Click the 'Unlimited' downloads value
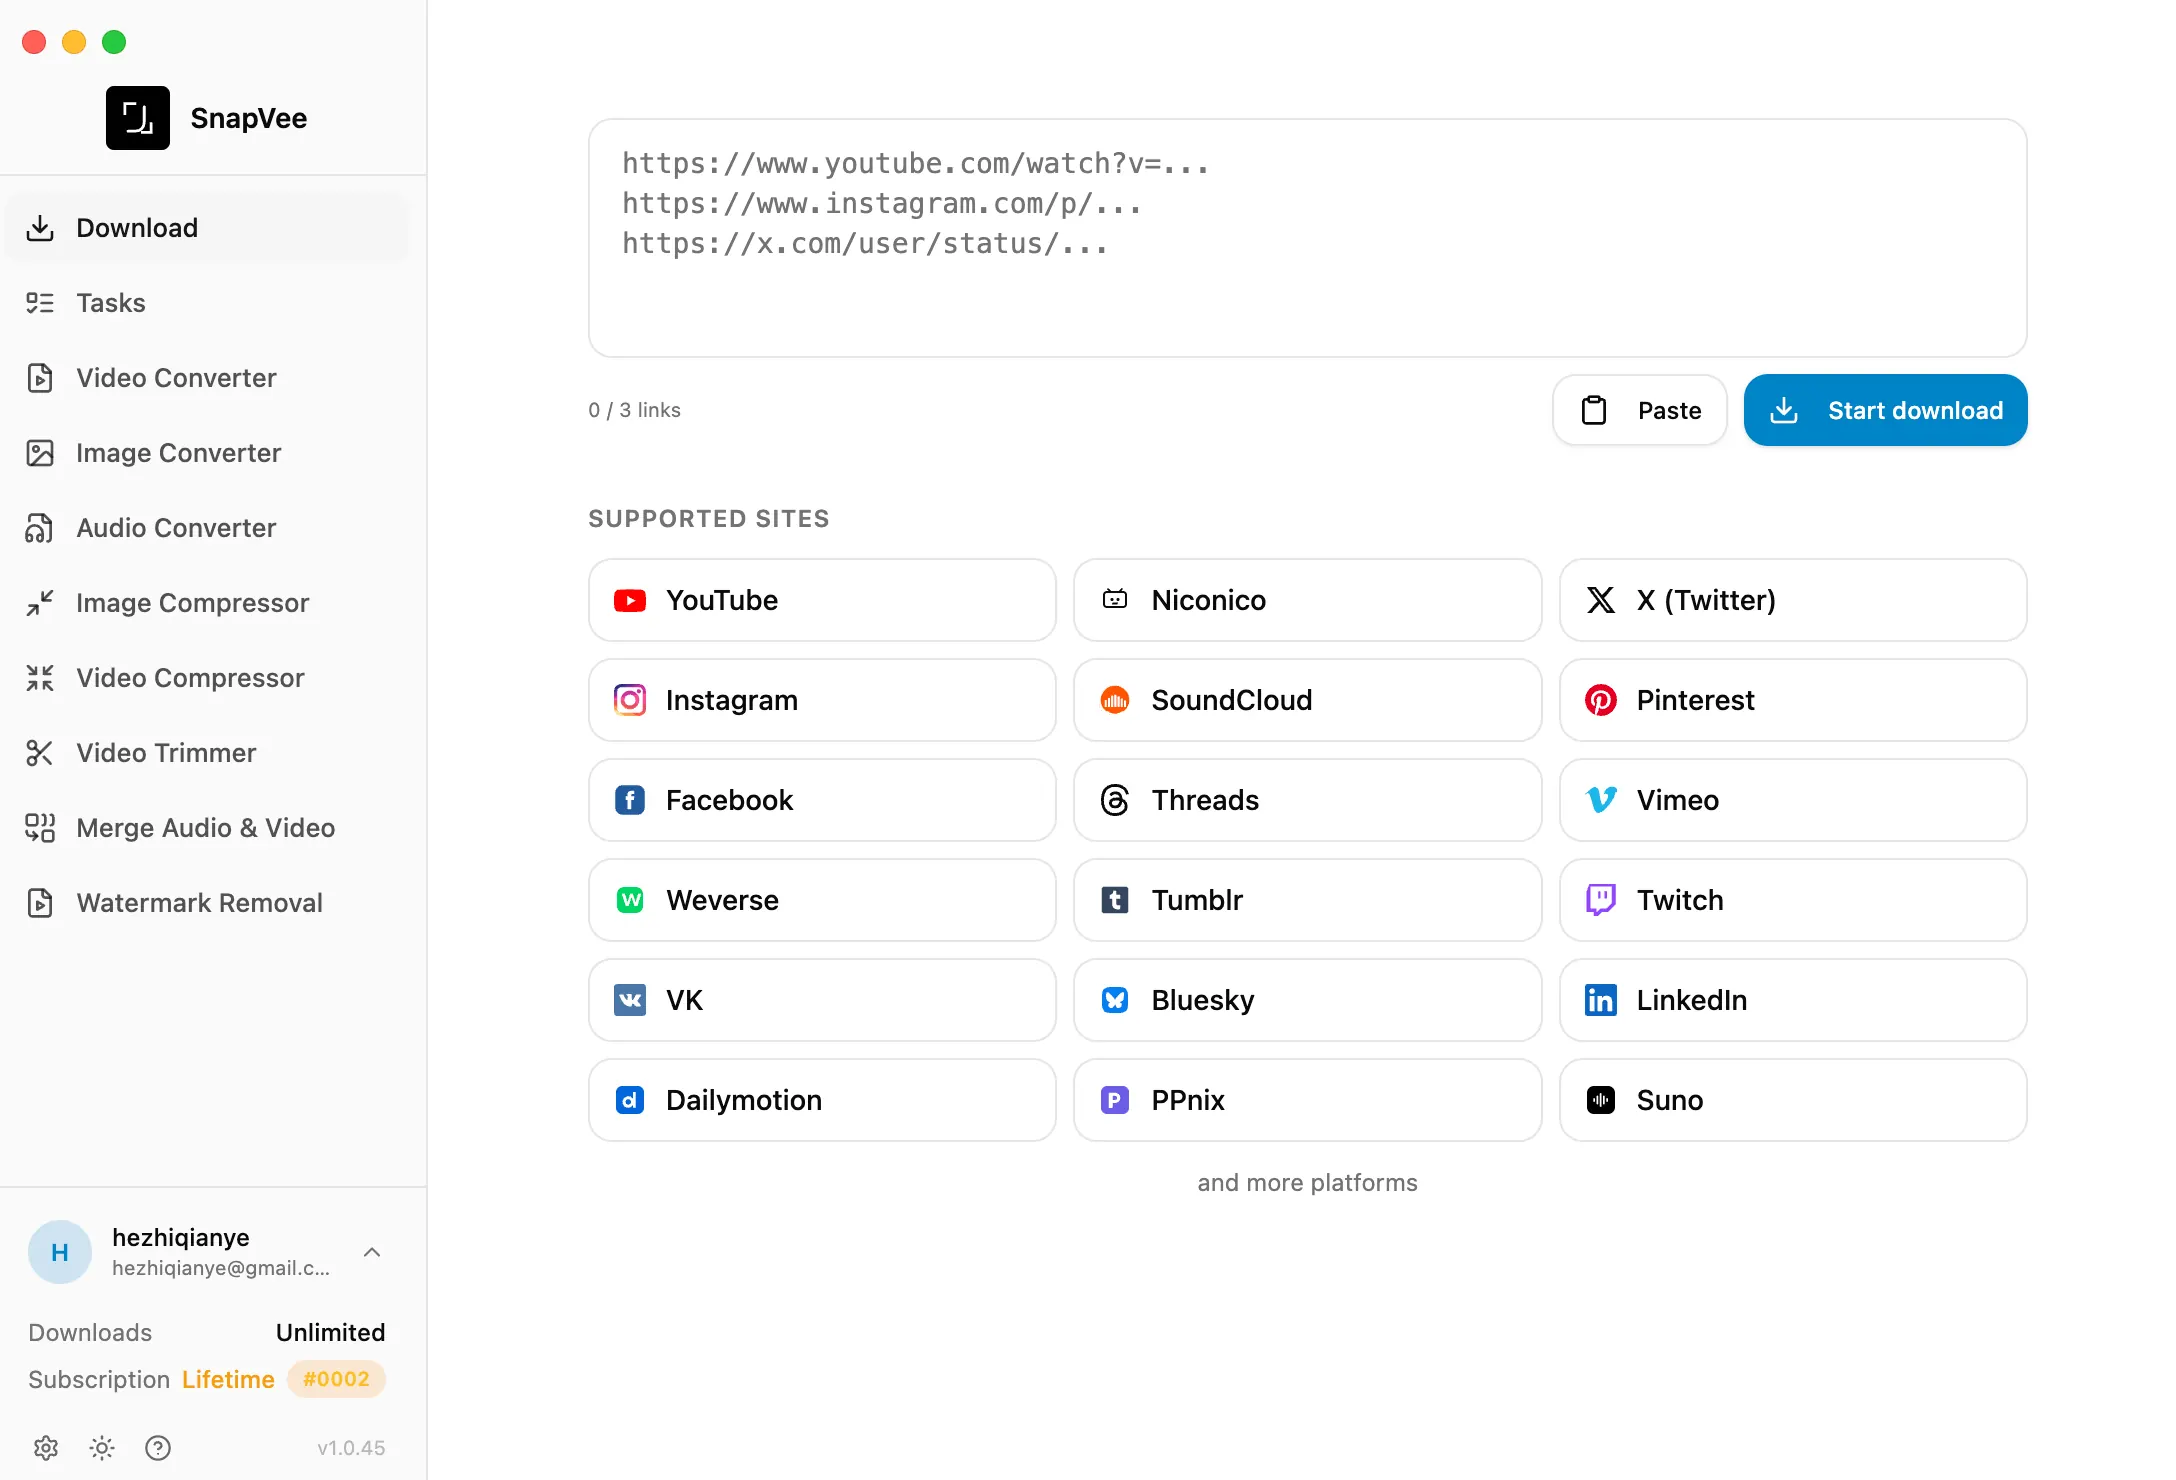 tap(331, 1333)
